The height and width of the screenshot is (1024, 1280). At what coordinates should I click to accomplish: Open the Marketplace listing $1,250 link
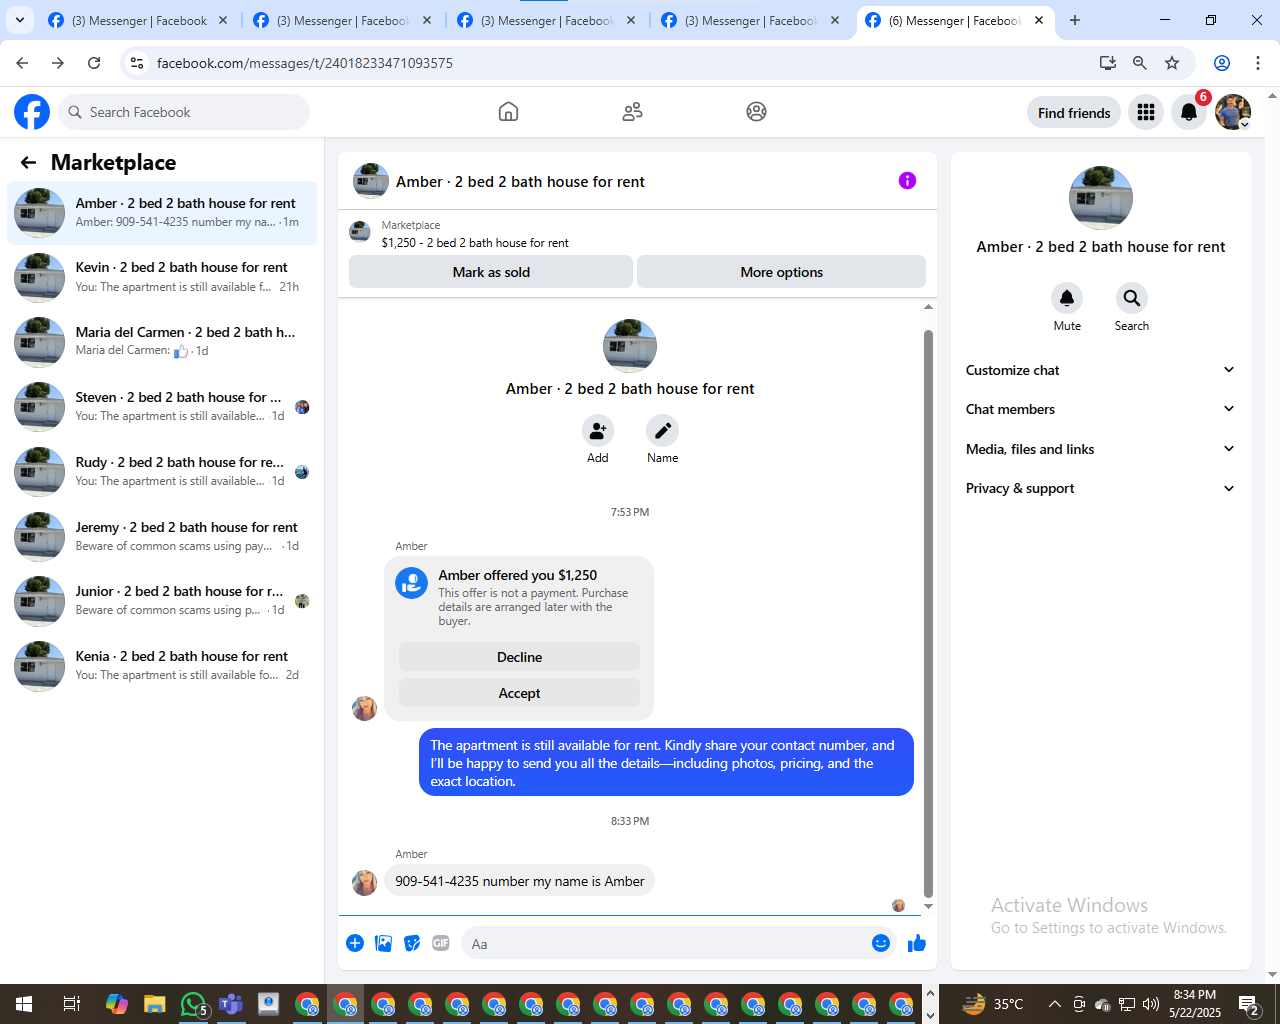click(475, 243)
